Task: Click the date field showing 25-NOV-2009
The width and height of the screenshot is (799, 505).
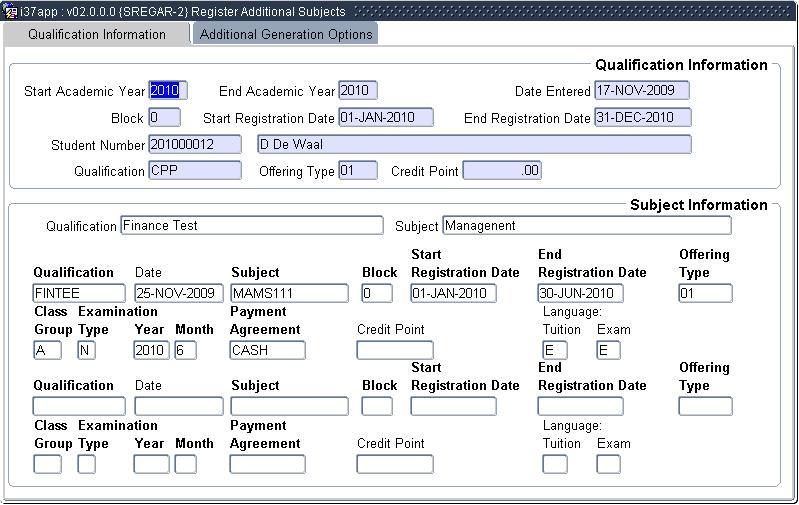Action: pyautogui.click(x=179, y=294)
